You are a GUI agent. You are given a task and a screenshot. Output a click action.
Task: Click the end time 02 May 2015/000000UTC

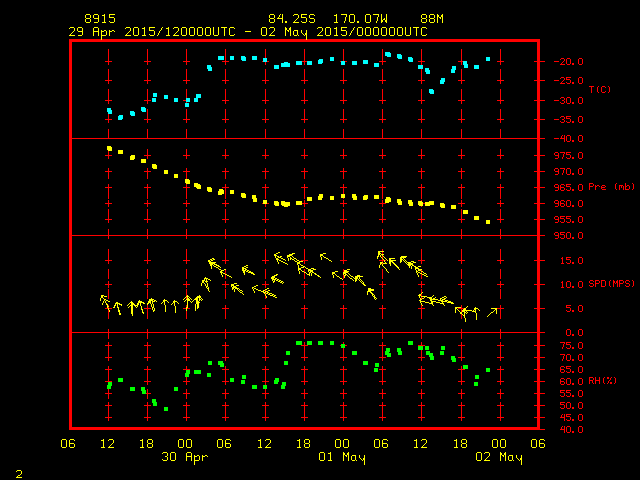pyautogui.click(x=344, y=32)
